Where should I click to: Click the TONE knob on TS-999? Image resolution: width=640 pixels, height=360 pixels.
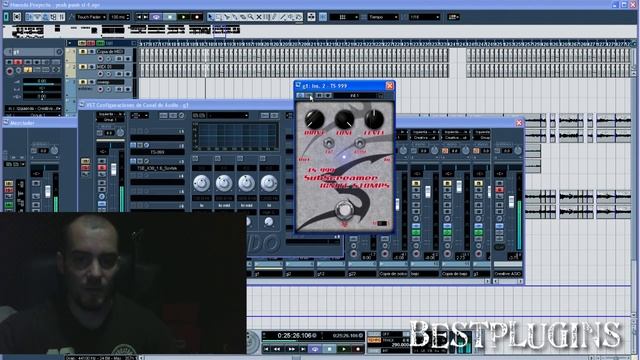coord(344,120)
